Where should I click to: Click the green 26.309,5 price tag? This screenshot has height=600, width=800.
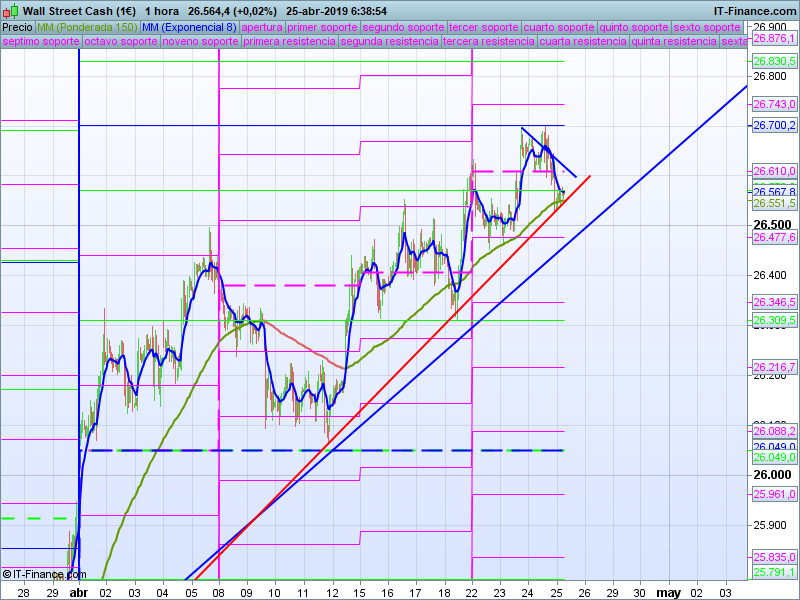point(773,320)
